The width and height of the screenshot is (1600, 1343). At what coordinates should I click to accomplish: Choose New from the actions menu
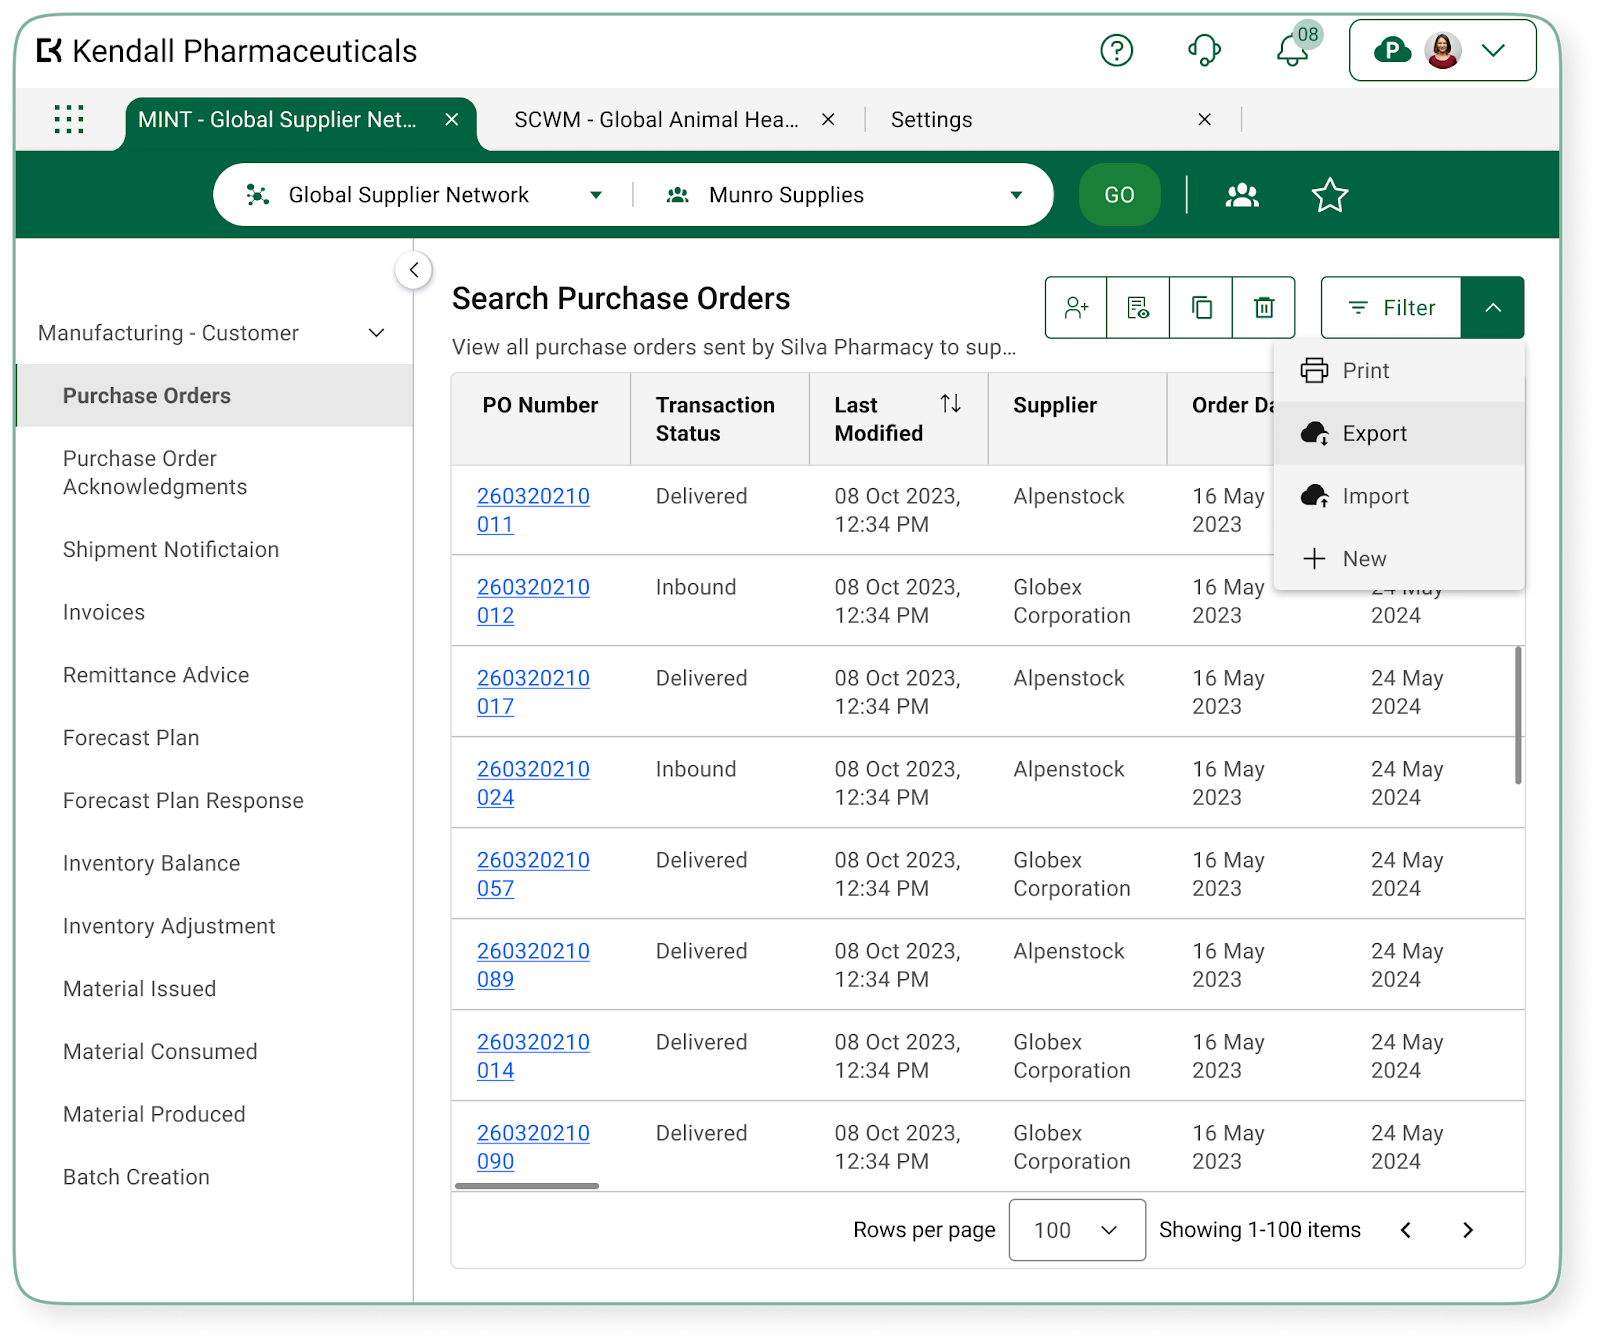coord(1399,559)
